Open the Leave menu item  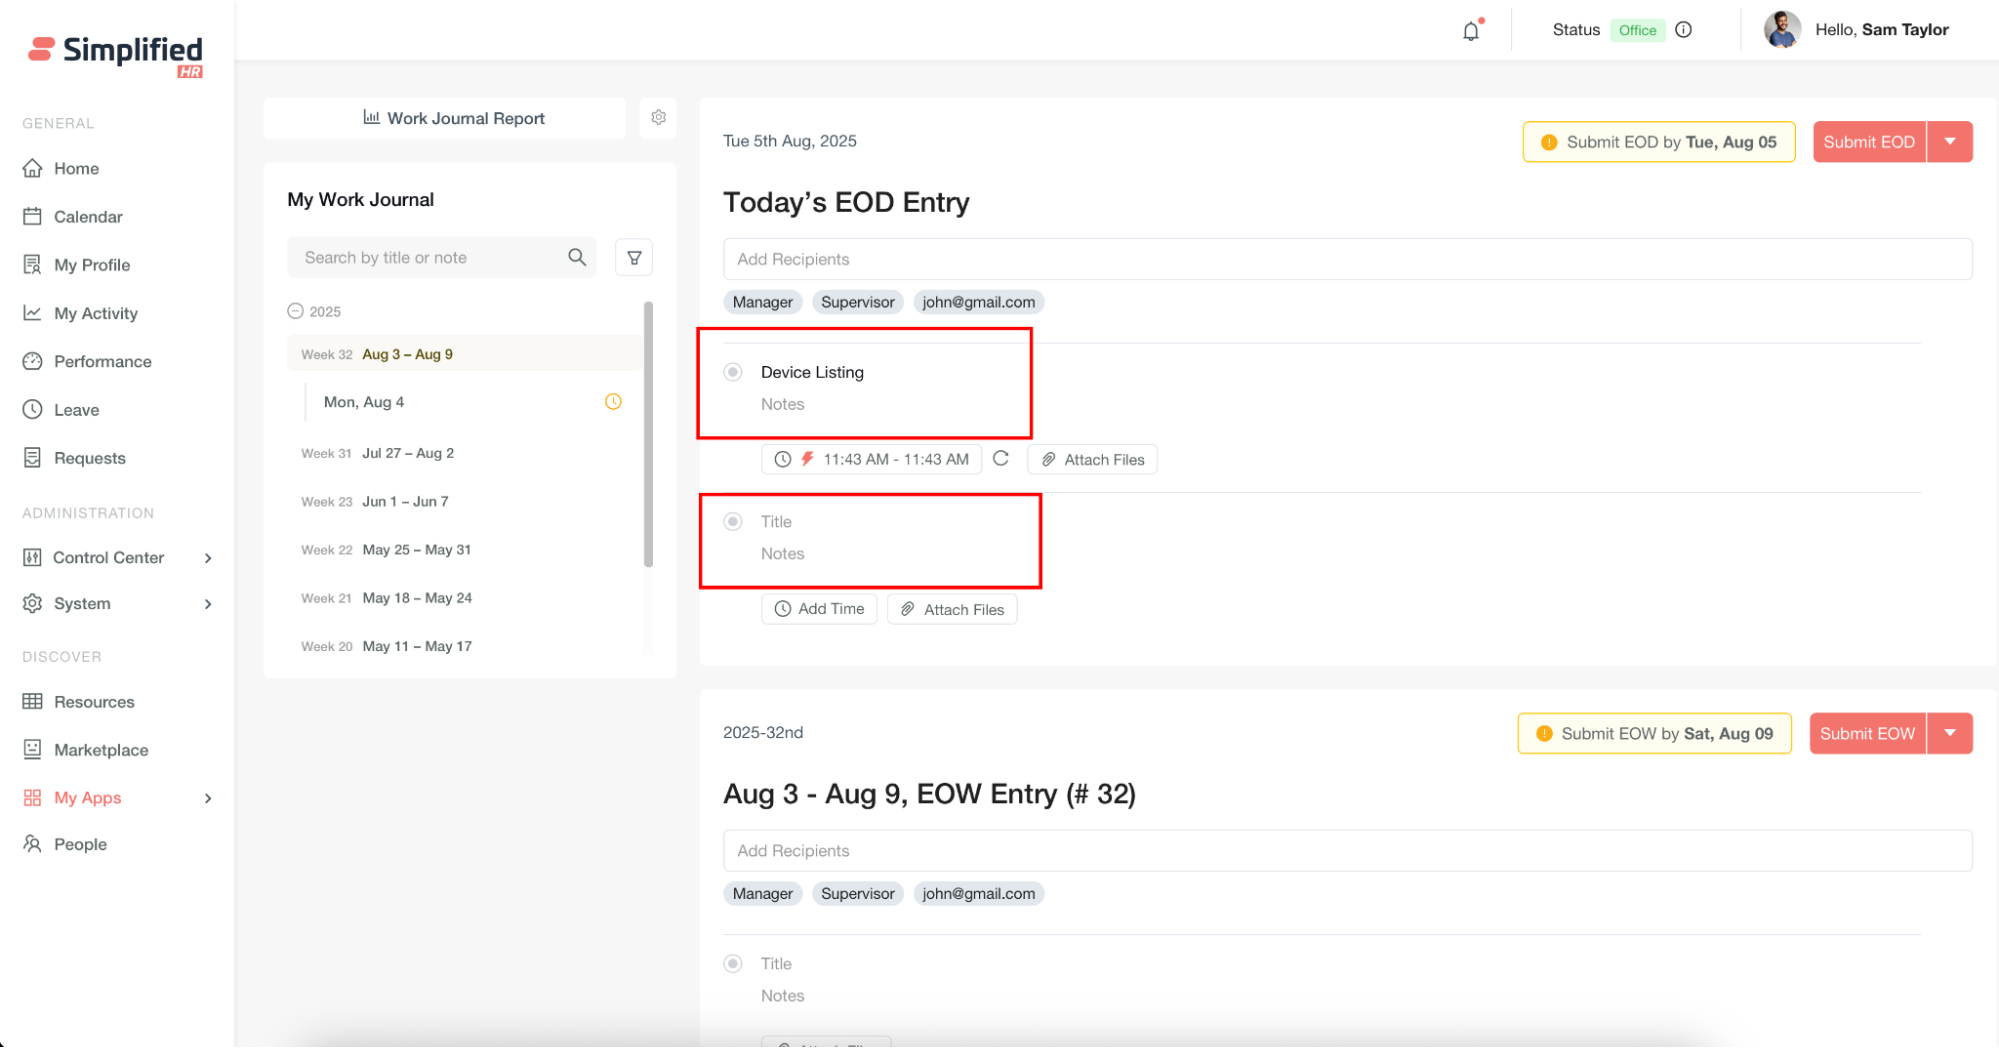tap(76, 410)
